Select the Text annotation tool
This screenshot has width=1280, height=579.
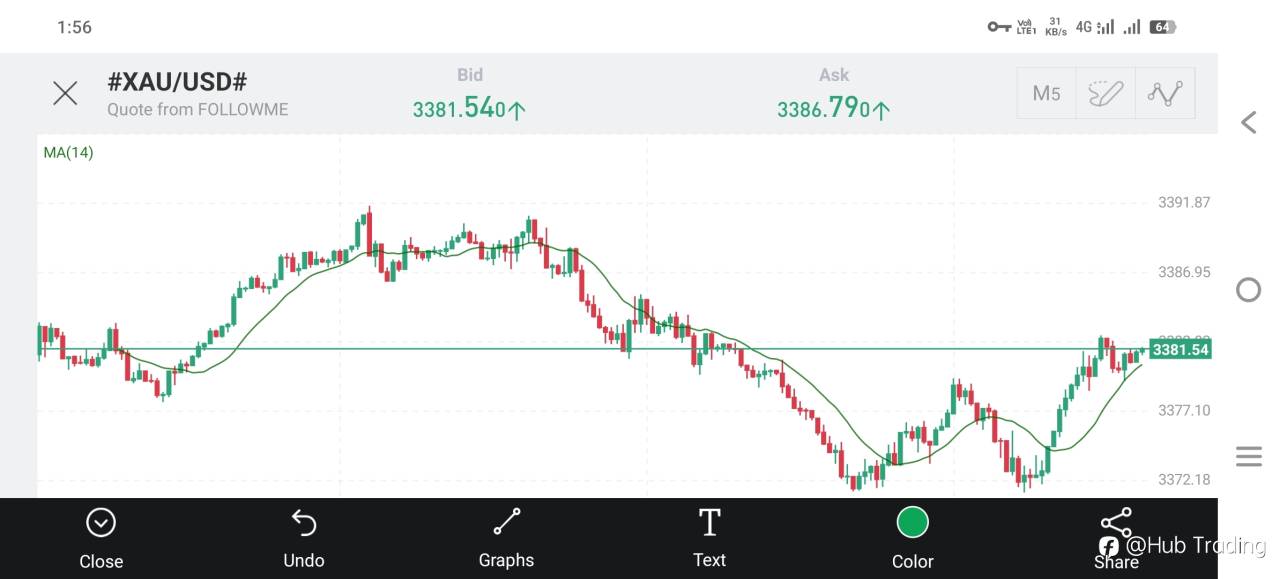(x=709, y=523)
